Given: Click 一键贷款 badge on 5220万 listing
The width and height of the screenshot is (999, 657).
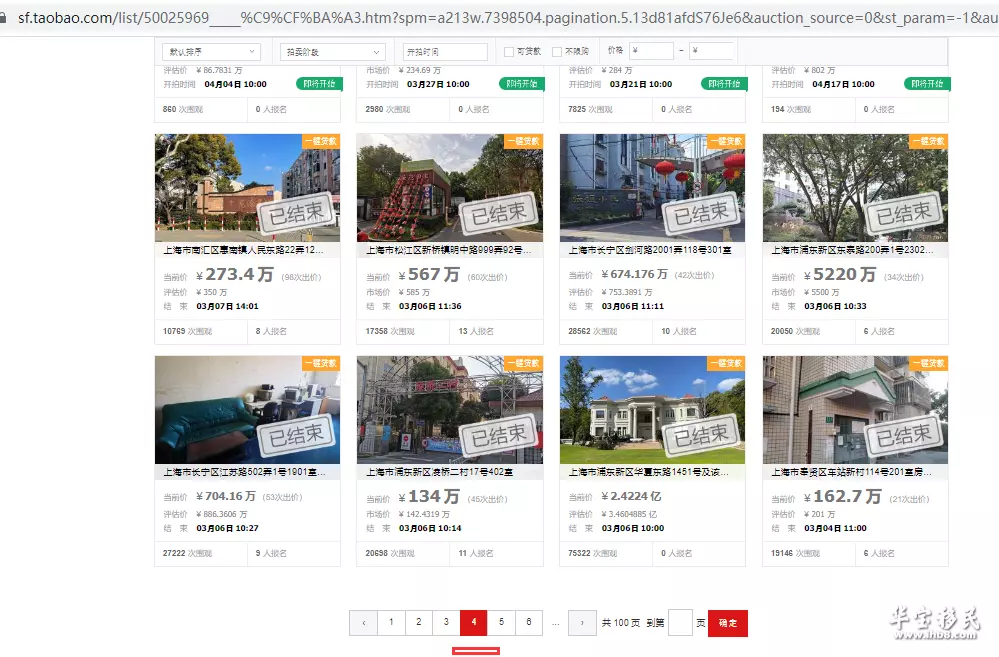Looking at the screenshot, I should click(929, 141).
